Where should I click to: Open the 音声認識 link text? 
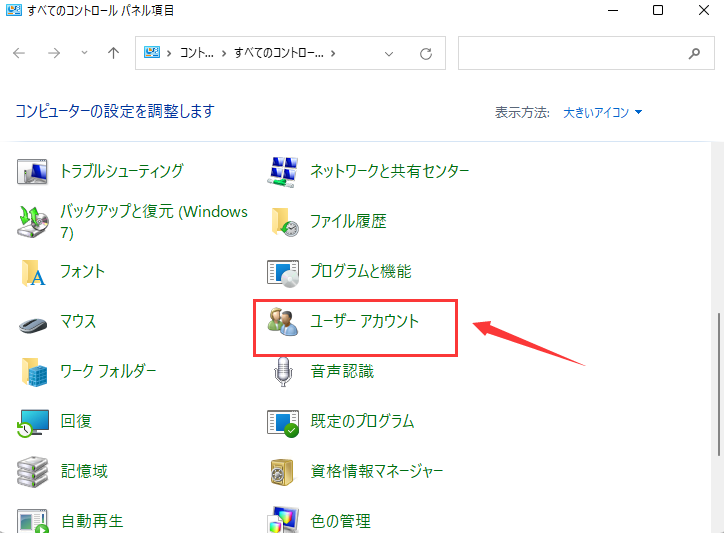pyautogui.click(x=342, y=371)
